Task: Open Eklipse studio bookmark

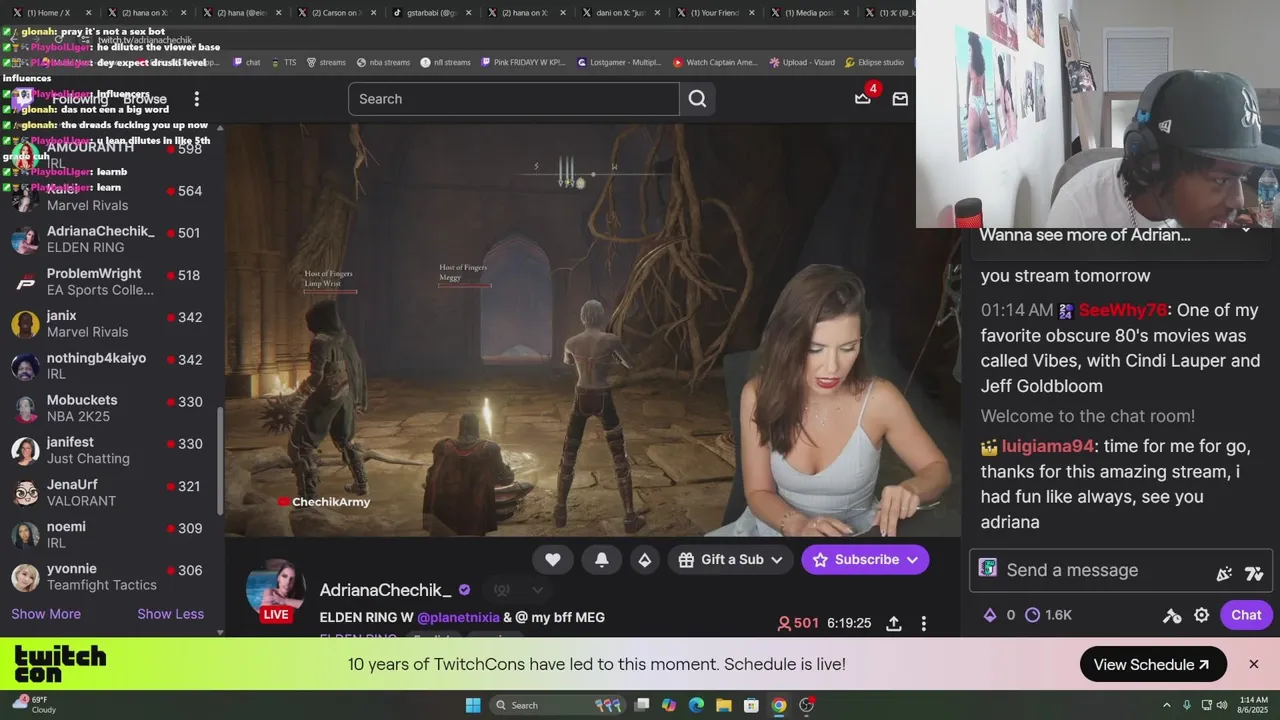Action: [x=875, y=62]
